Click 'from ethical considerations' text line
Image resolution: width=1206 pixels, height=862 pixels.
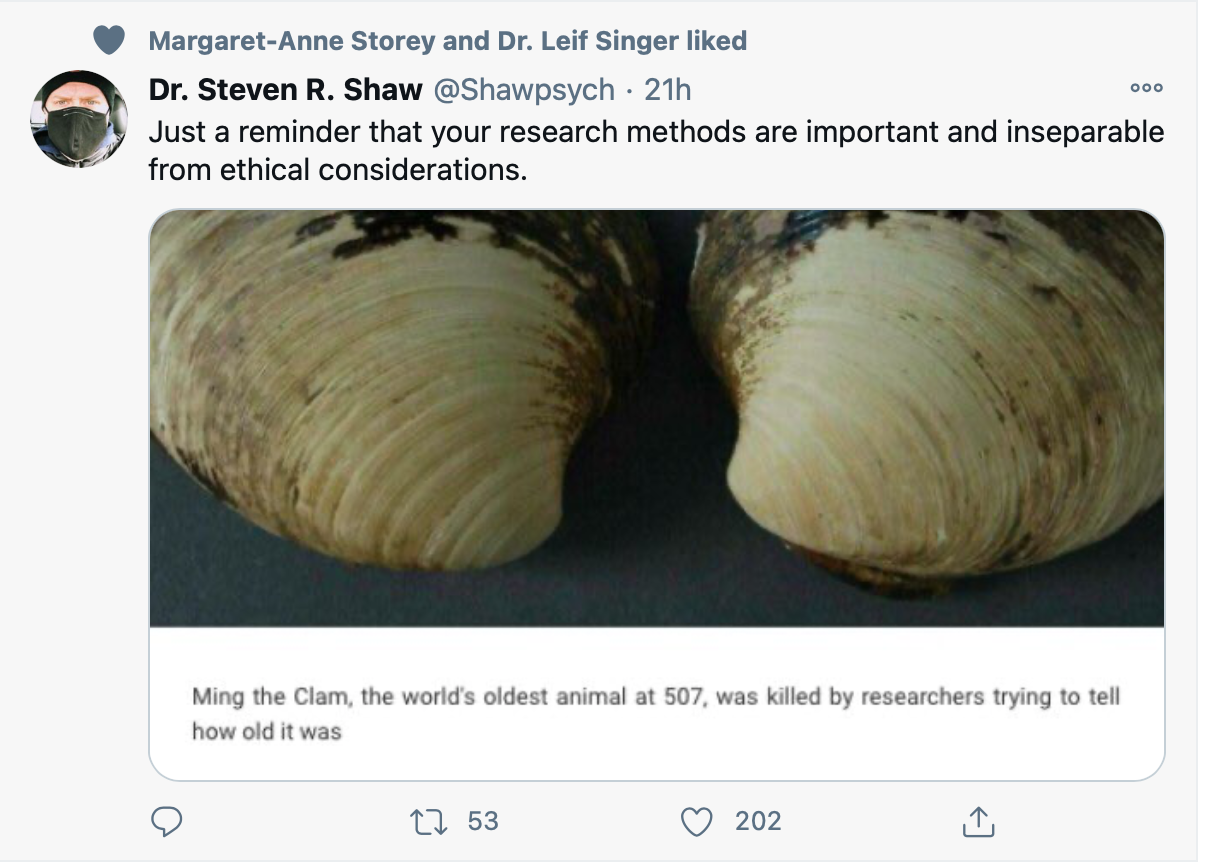click(x=337, y=170)
